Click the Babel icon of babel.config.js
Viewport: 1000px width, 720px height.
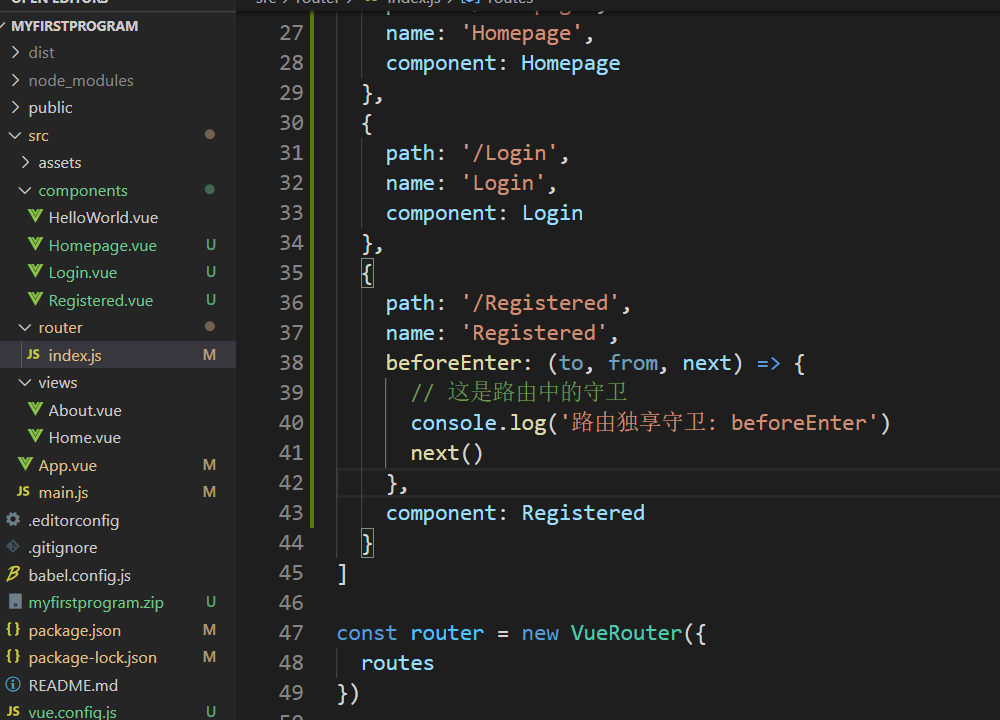(x=13, y=574)
